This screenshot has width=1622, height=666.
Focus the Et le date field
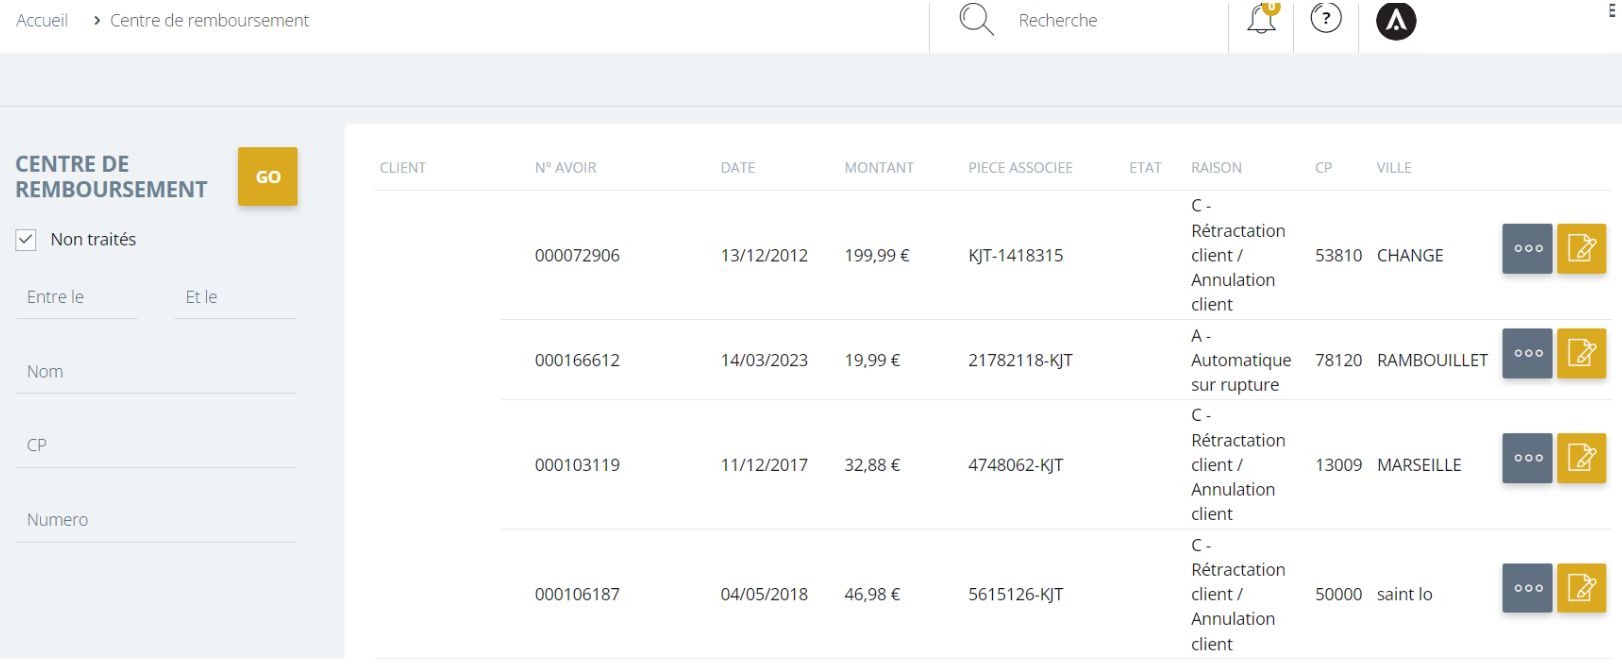(235, 298)
